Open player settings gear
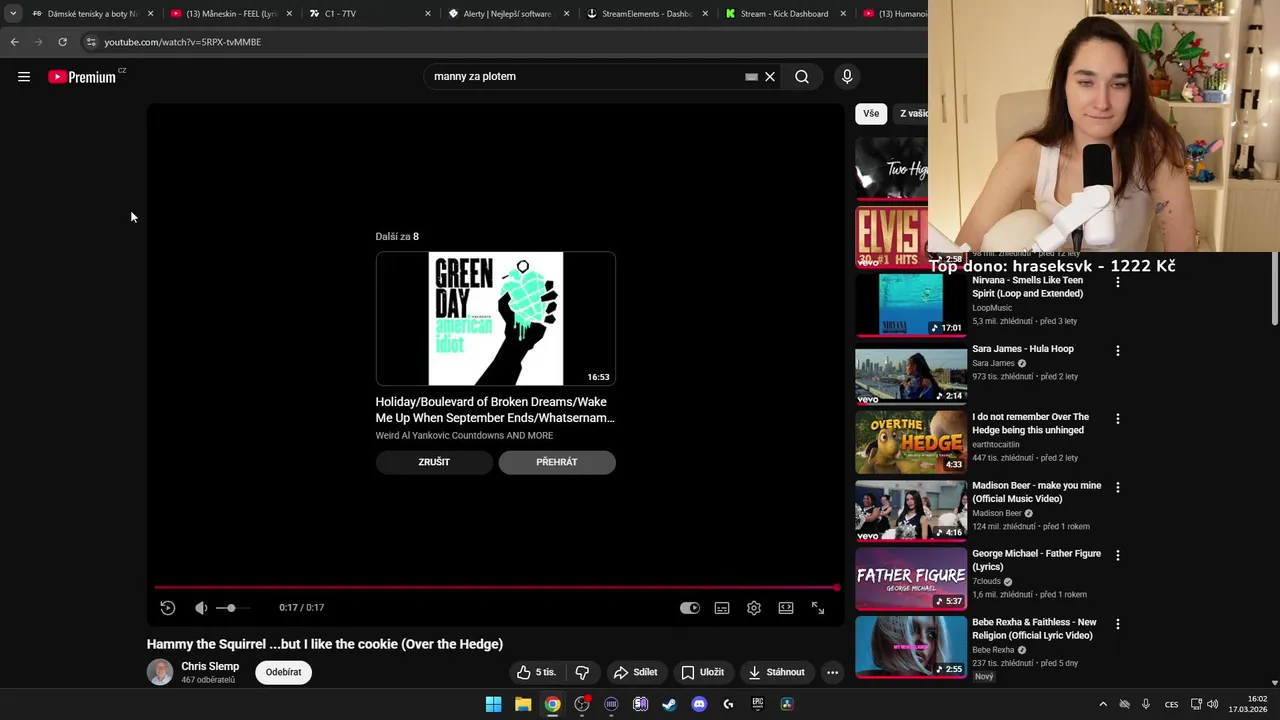 click(754, 608)
